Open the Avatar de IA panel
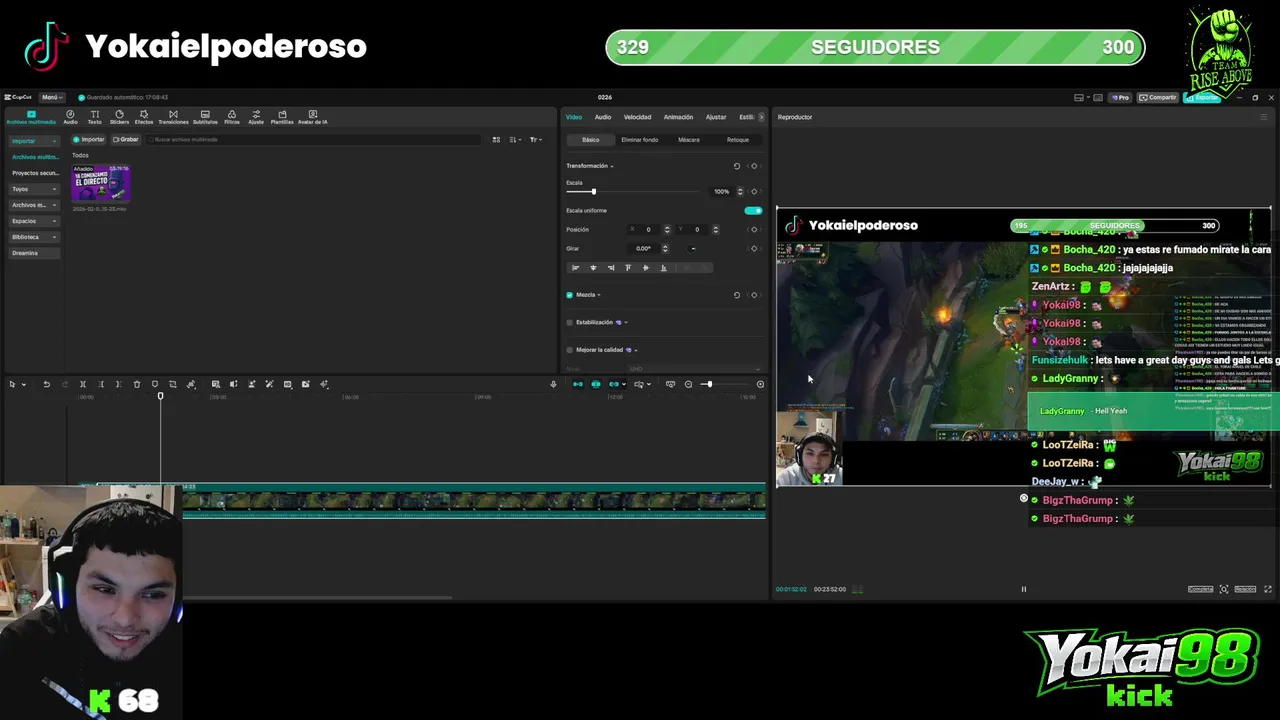1280x720 pixels. point(313,117)
